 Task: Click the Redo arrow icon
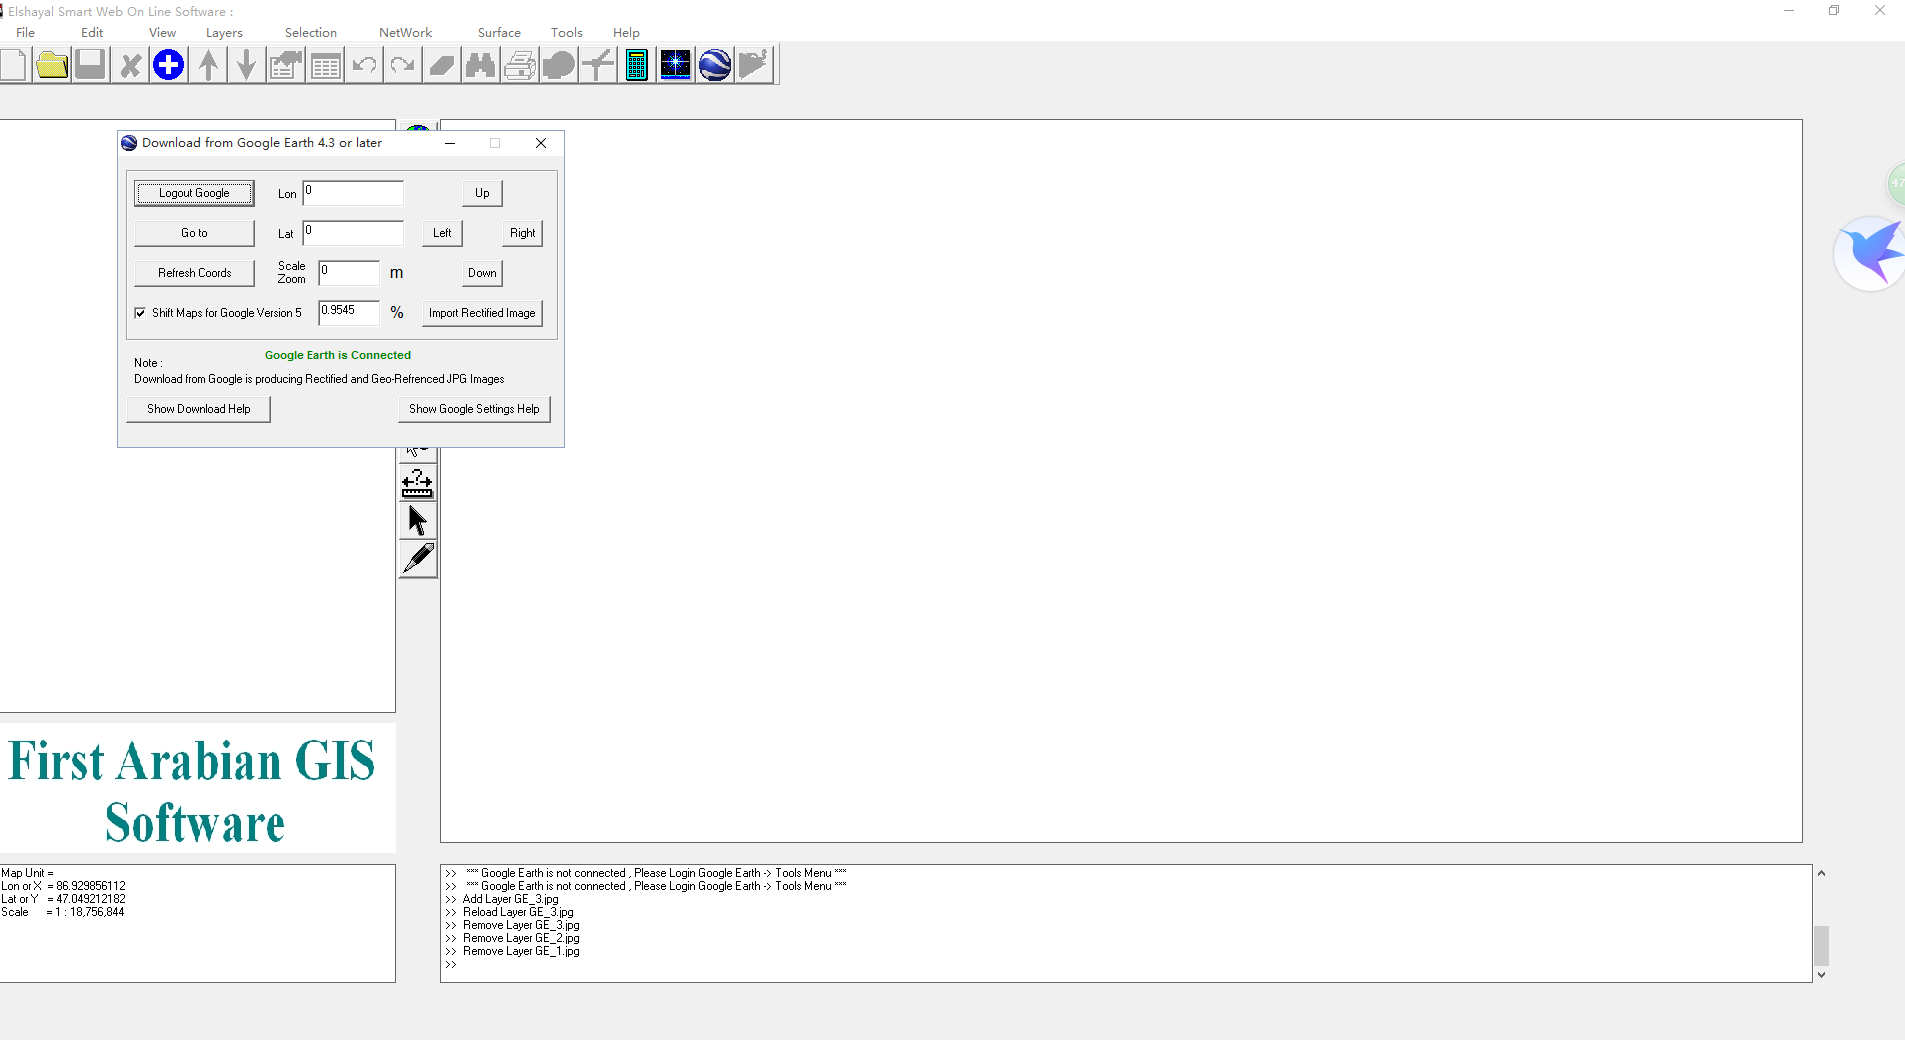click(403, 65)
